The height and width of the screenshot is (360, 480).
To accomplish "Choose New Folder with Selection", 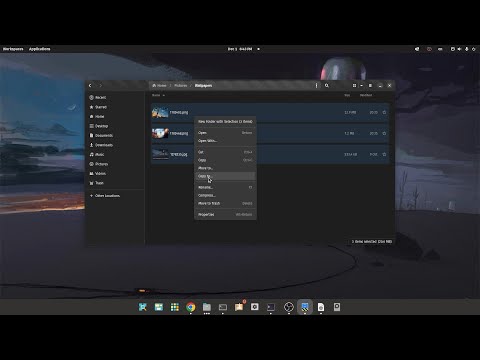I will click(x=225, y=122).
